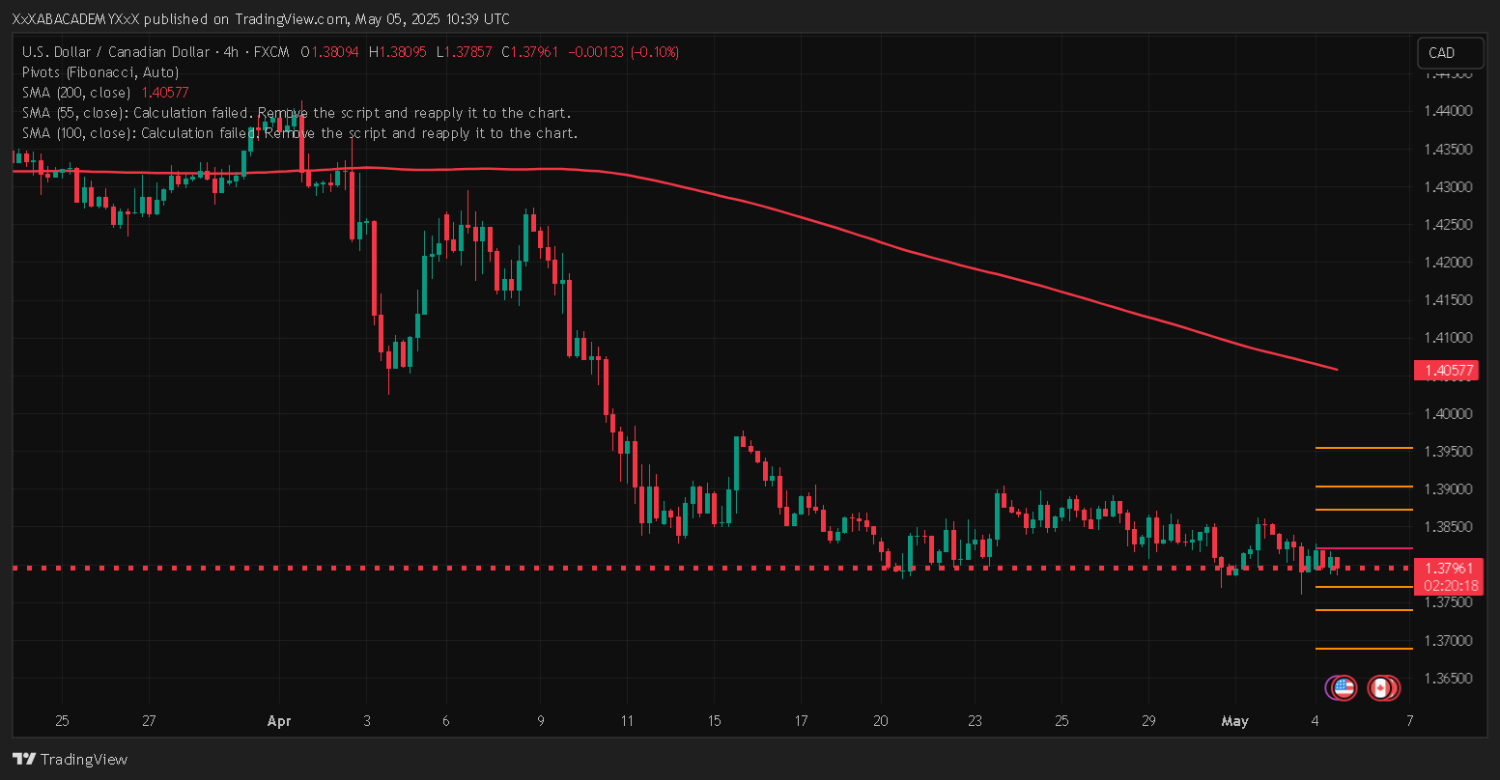Click the Canada flag economic event icon
Viewport: 1500px width, 780px height.
(x=1381, y=688)
